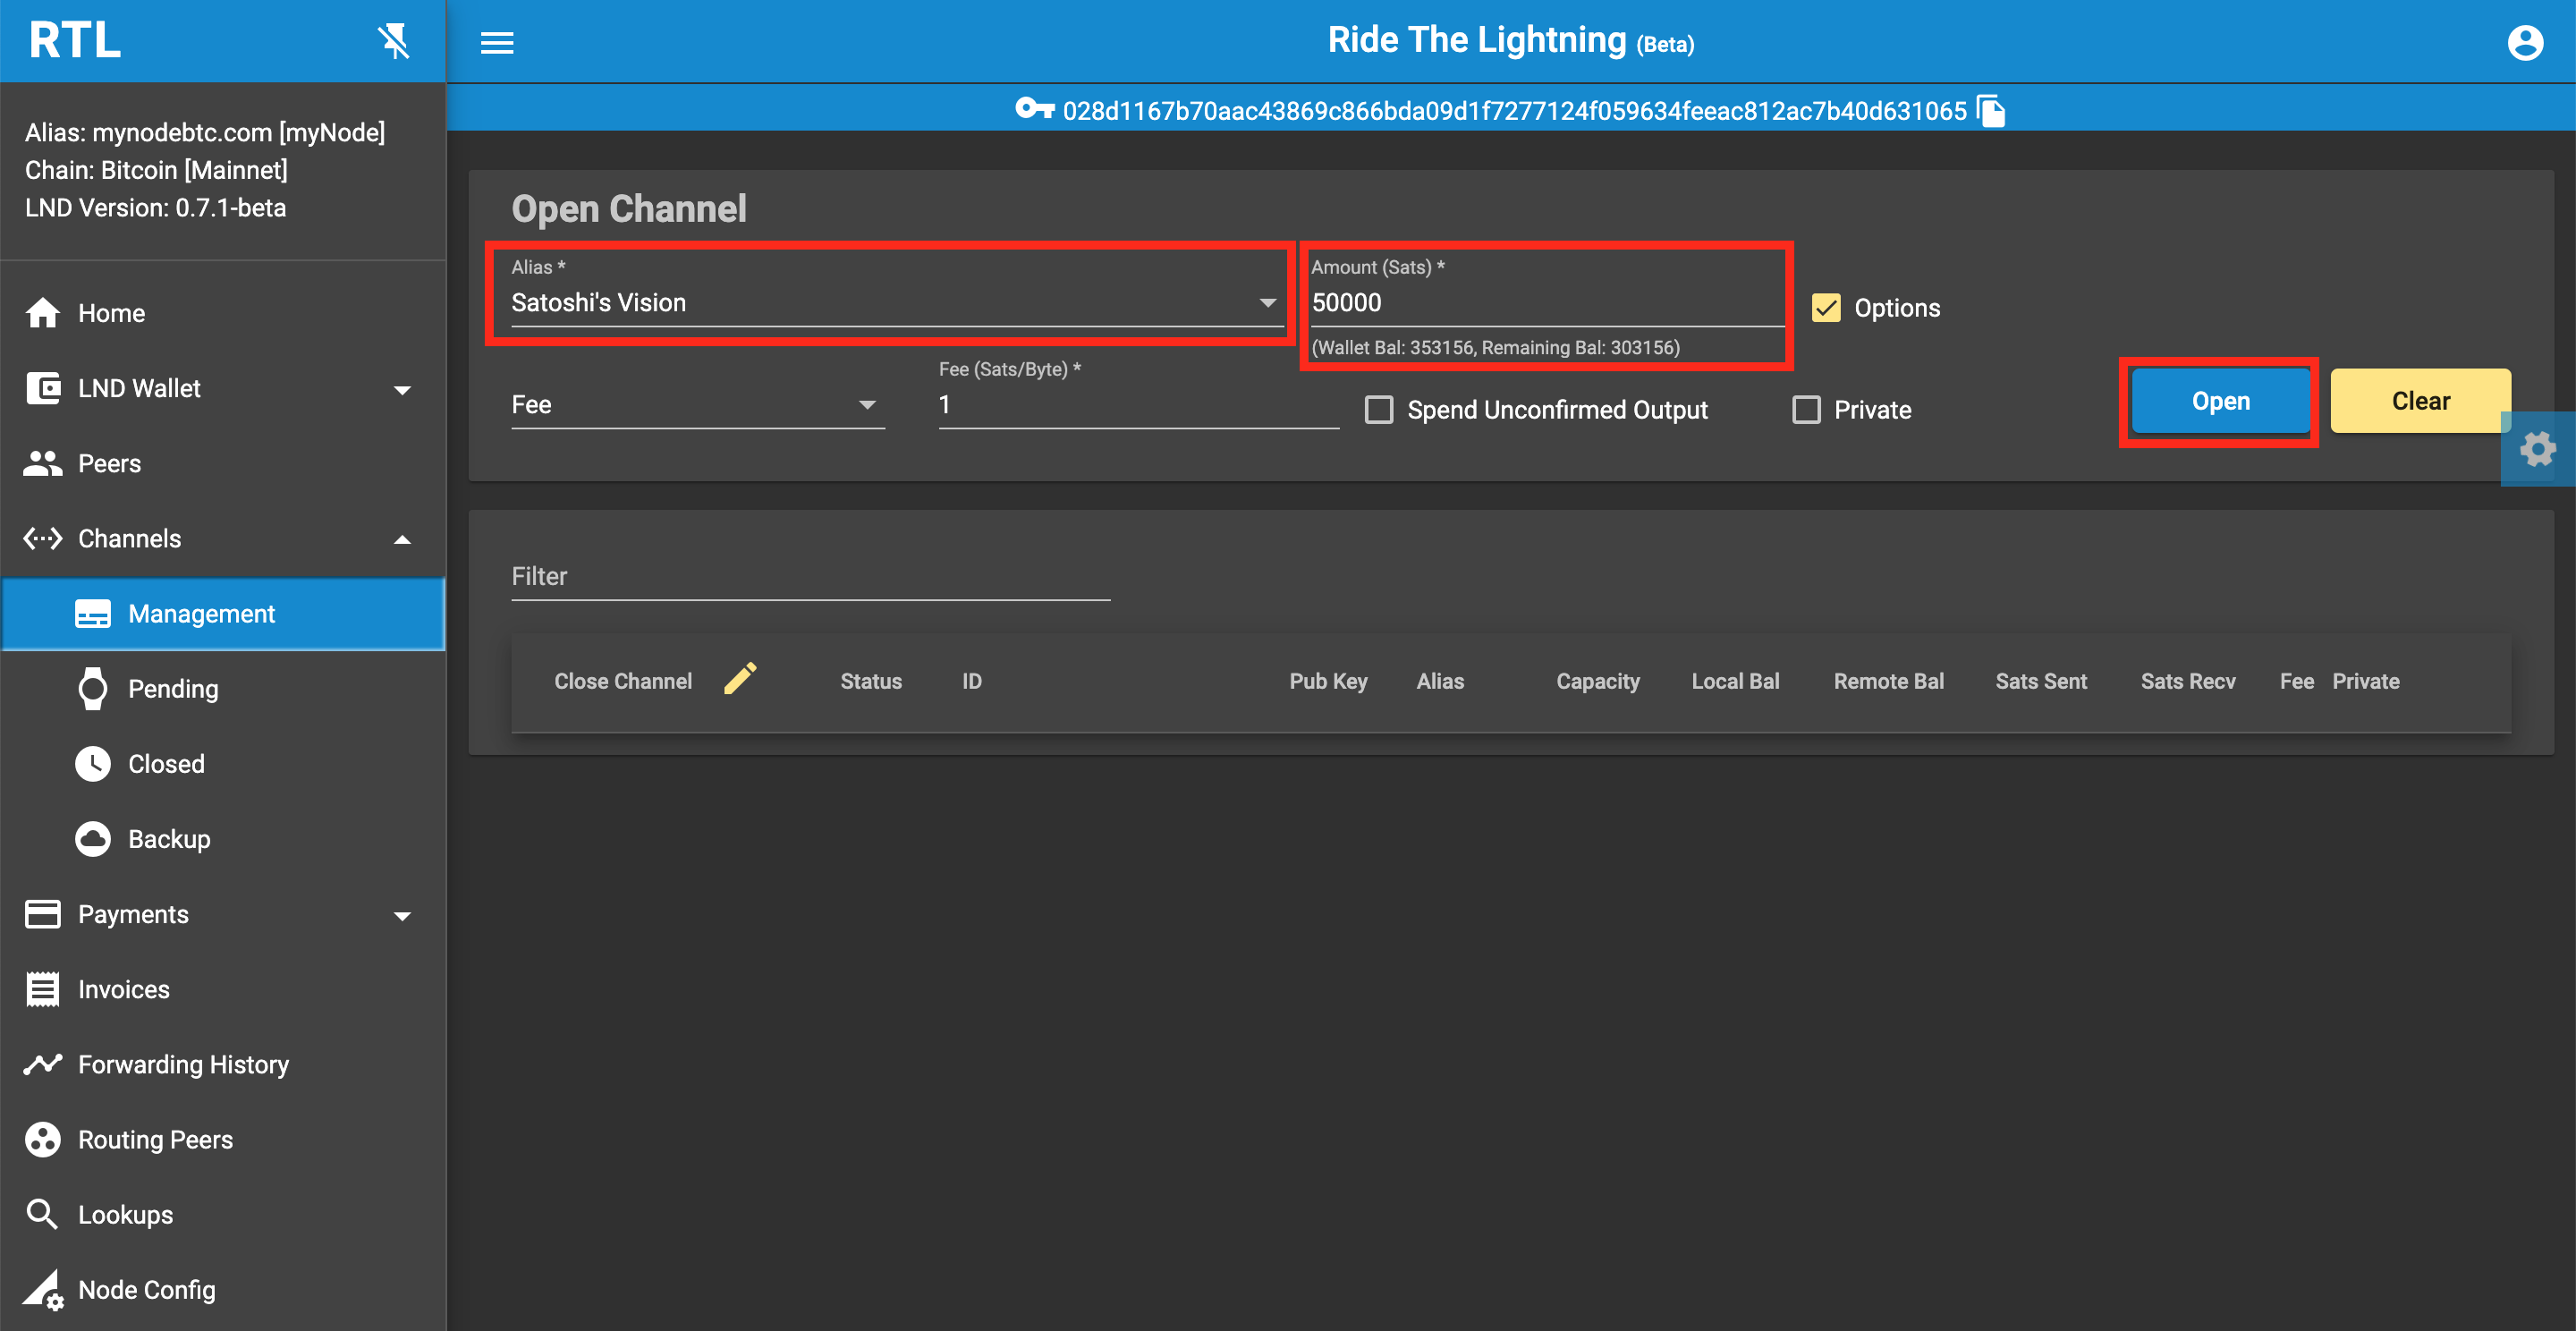Click the node pubkey text
2576x1331 pixels.
coord(1514,110)
